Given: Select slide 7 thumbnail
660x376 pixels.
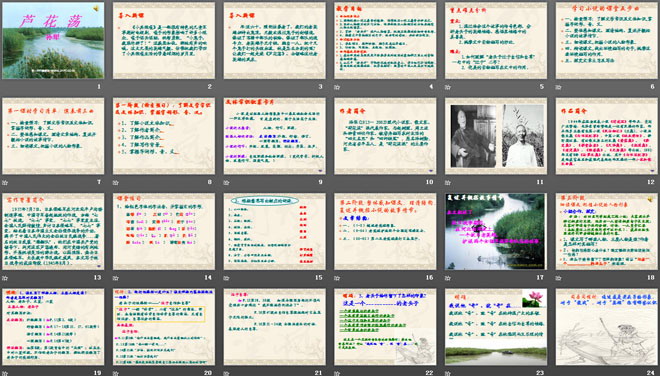Looking at the screenshot, I should click(x=53, y=136).
